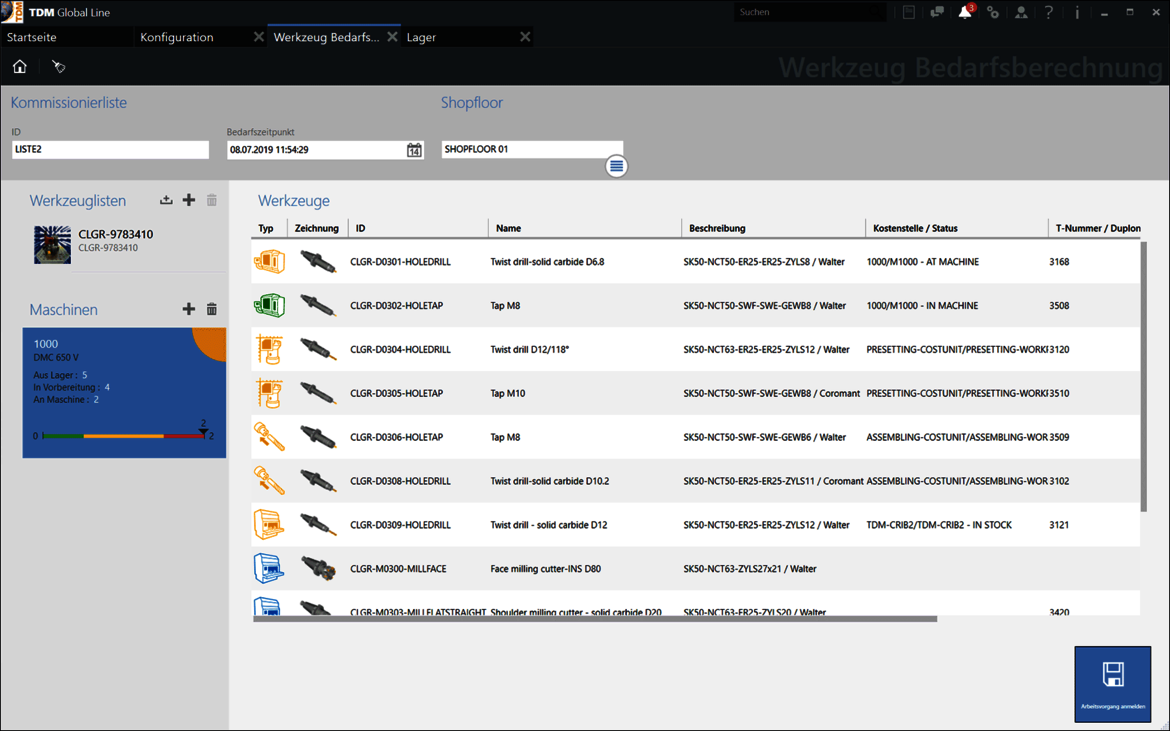The image size is (1170, 731).
Task: Go to home via the house icon
Action: point(19,66)
